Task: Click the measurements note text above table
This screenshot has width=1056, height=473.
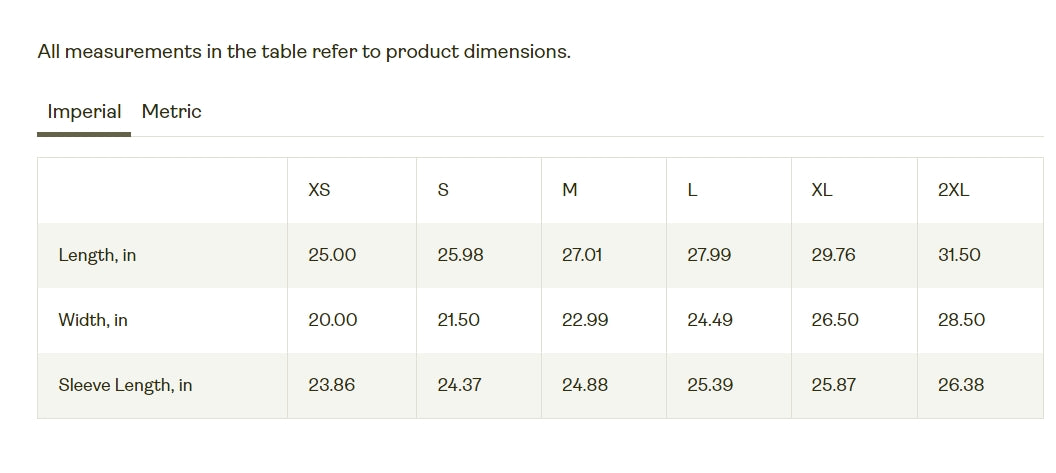Action: pos(304,52)
